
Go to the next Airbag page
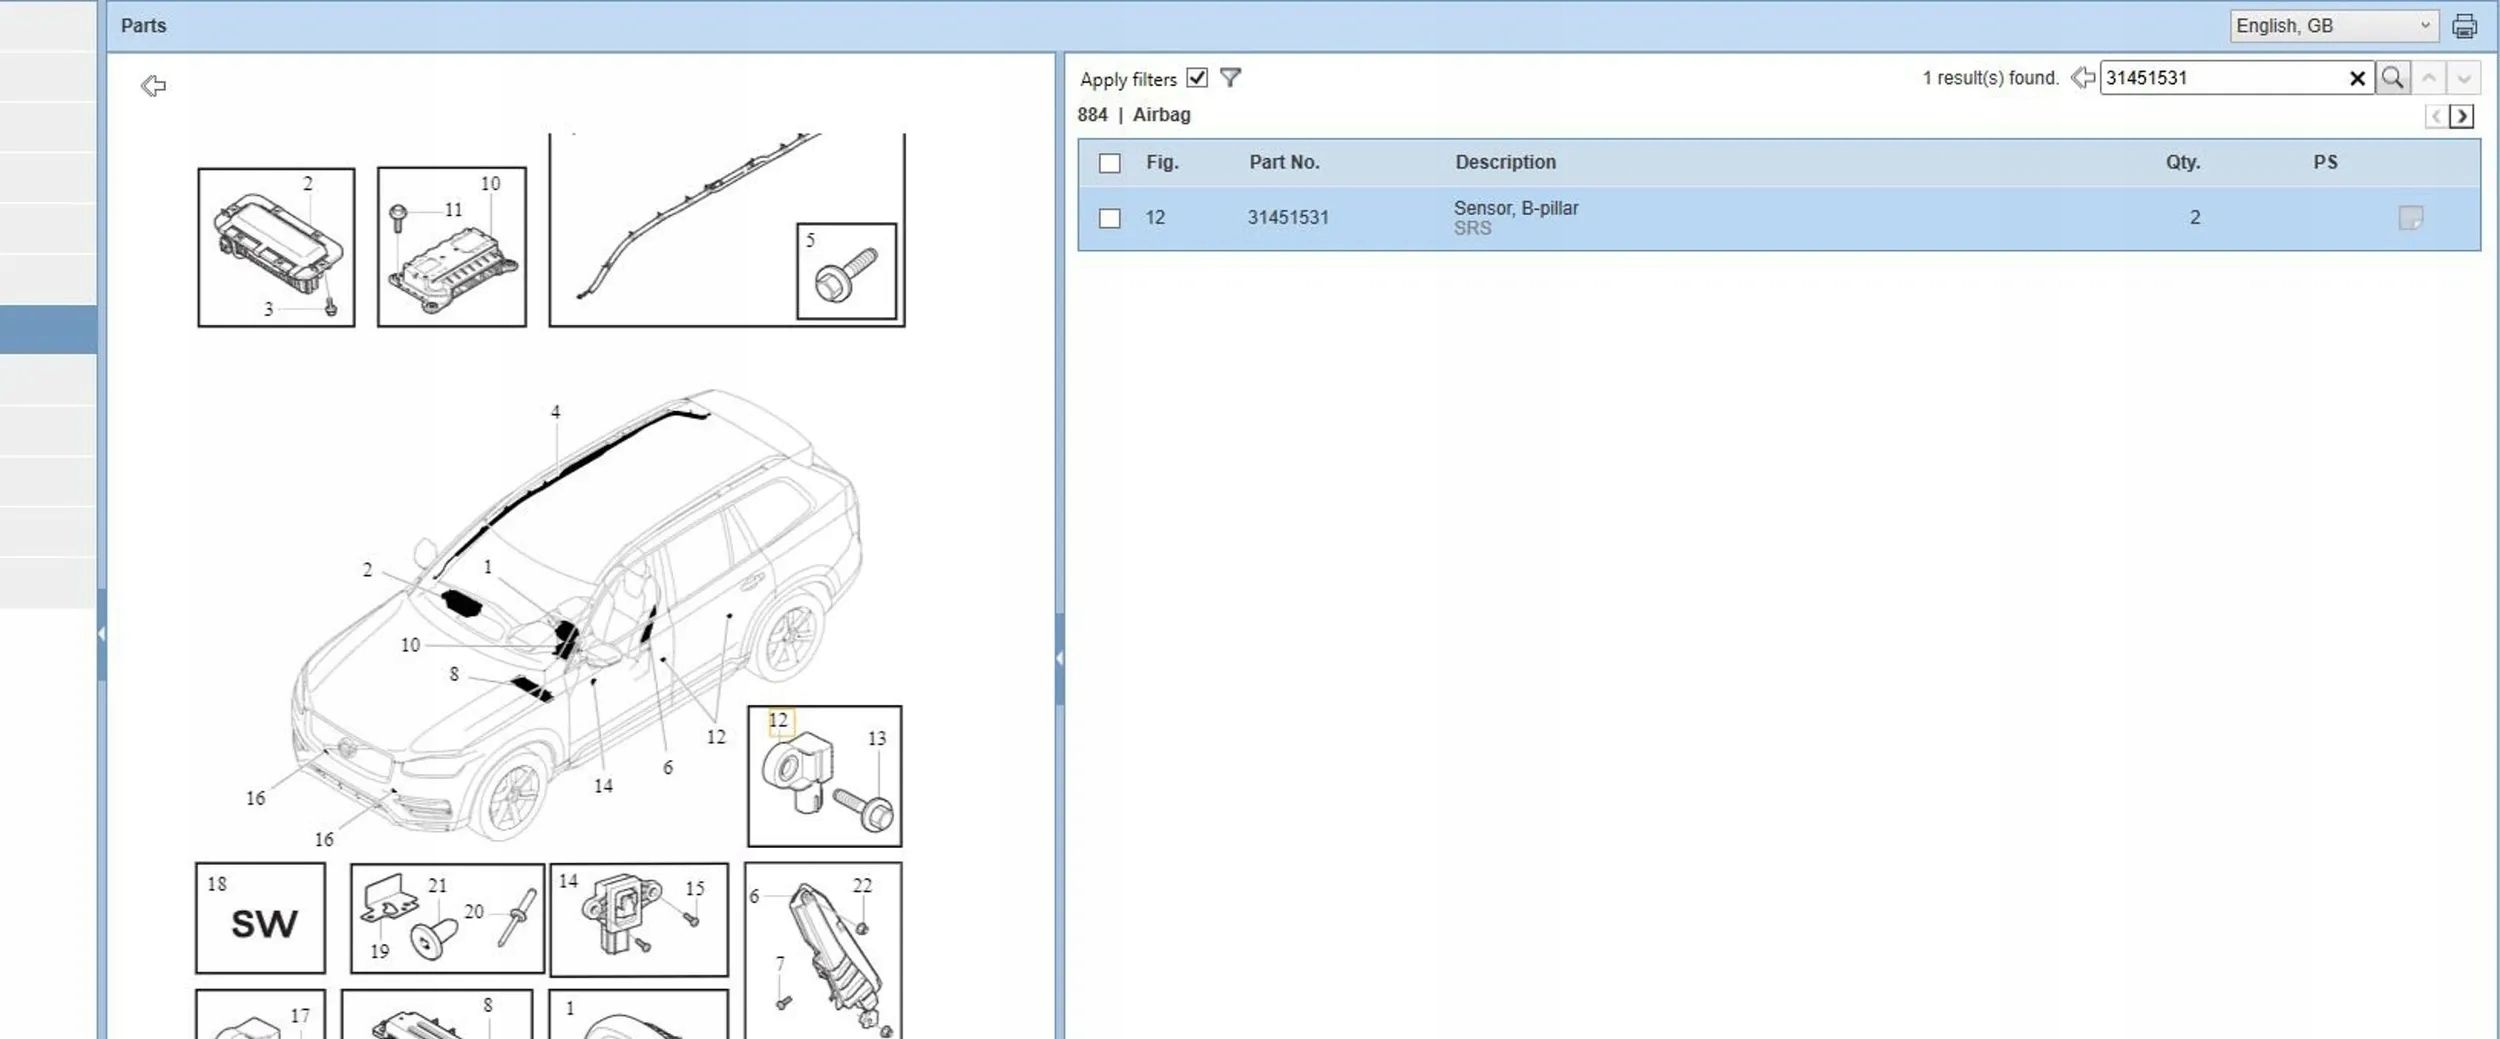point(2462,117)
